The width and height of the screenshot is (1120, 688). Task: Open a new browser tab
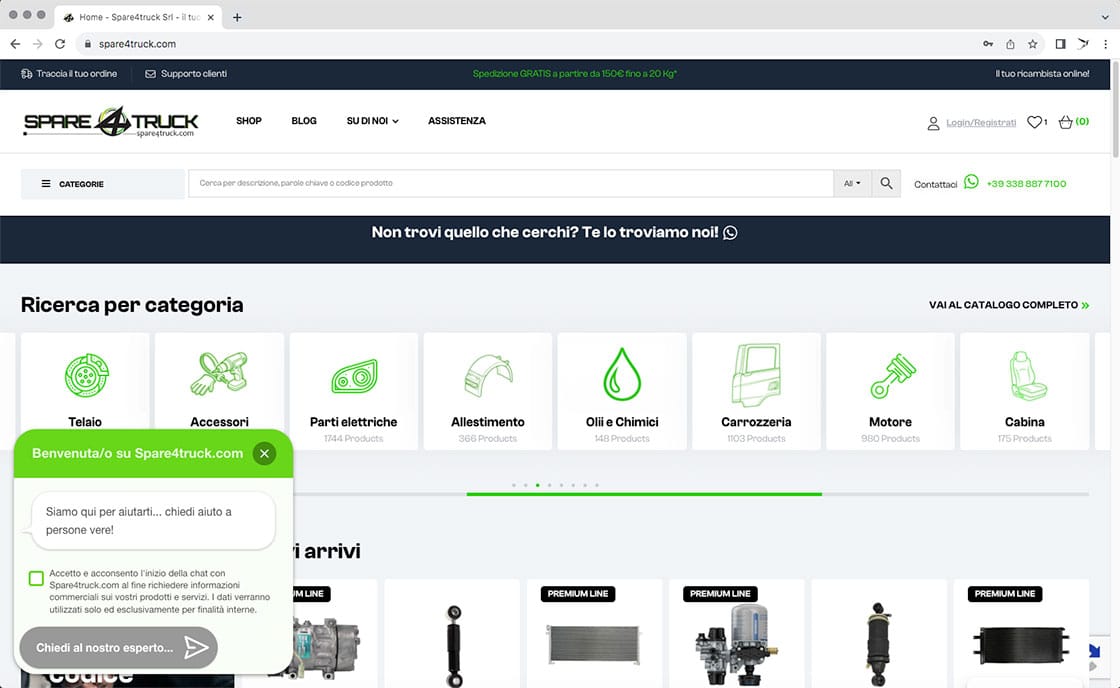click(x=237, y=17)
